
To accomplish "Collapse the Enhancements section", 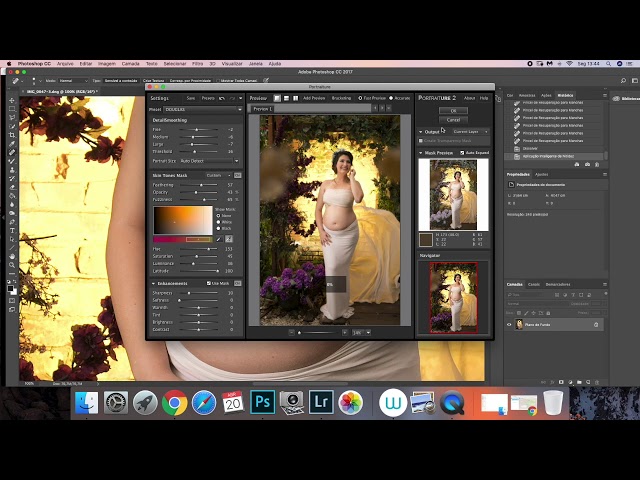I will coord(153,283).
